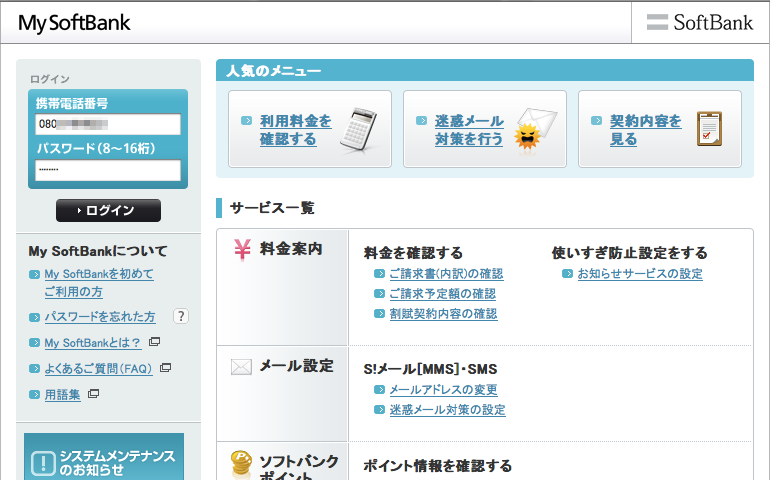Open the よくあるご質問(FAQ) link
This screenshot has height=480, width=770.
point(99,368)
